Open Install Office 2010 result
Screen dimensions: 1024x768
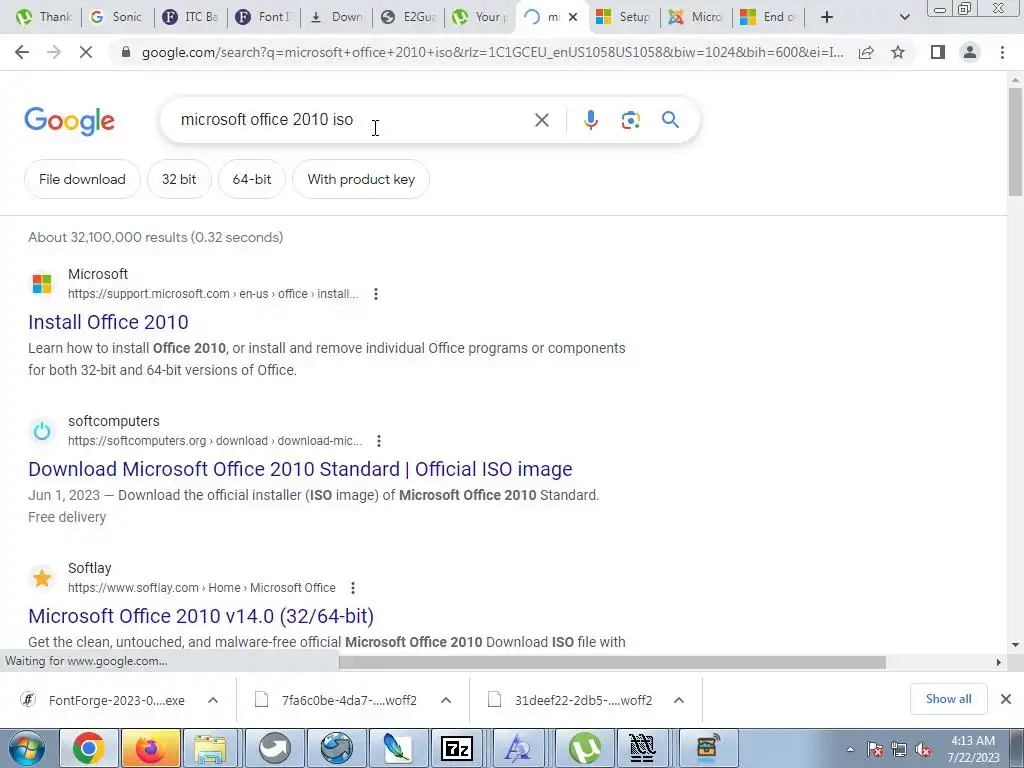coord(108,322)
